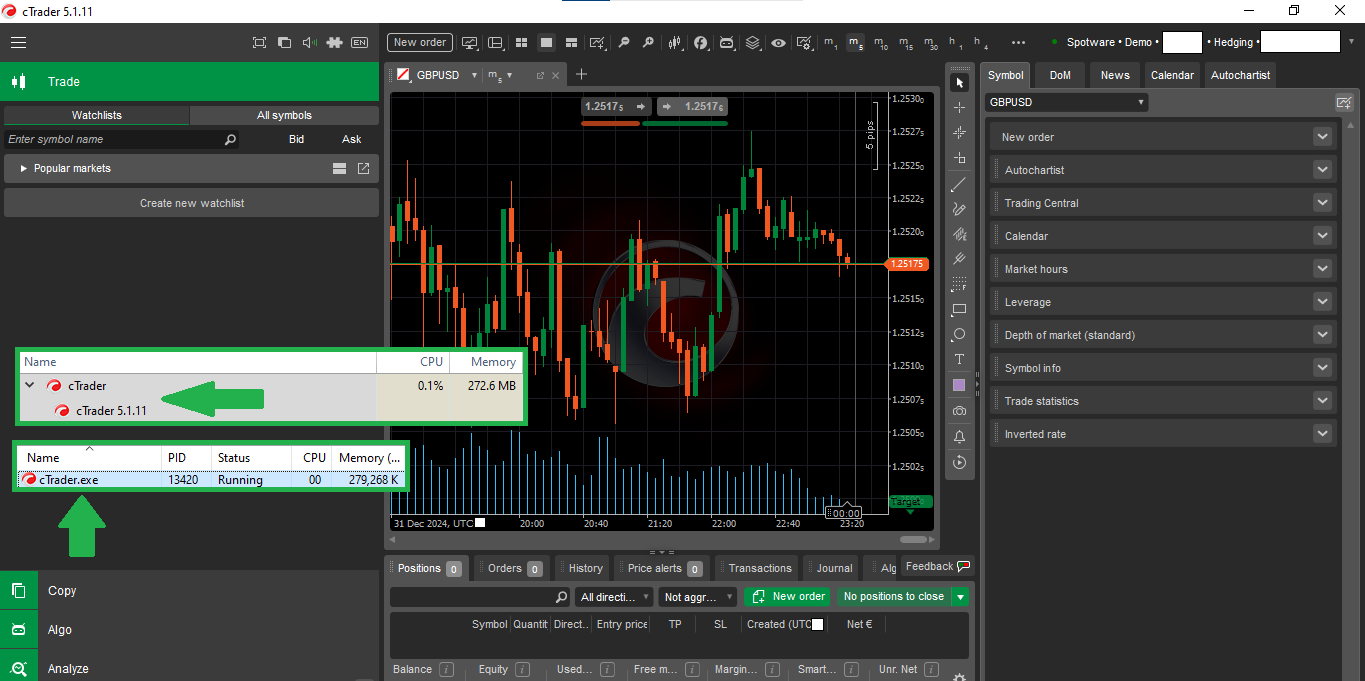Expand the Inverted rate section
This screenshot has height=681, width=1365.
1323,434
